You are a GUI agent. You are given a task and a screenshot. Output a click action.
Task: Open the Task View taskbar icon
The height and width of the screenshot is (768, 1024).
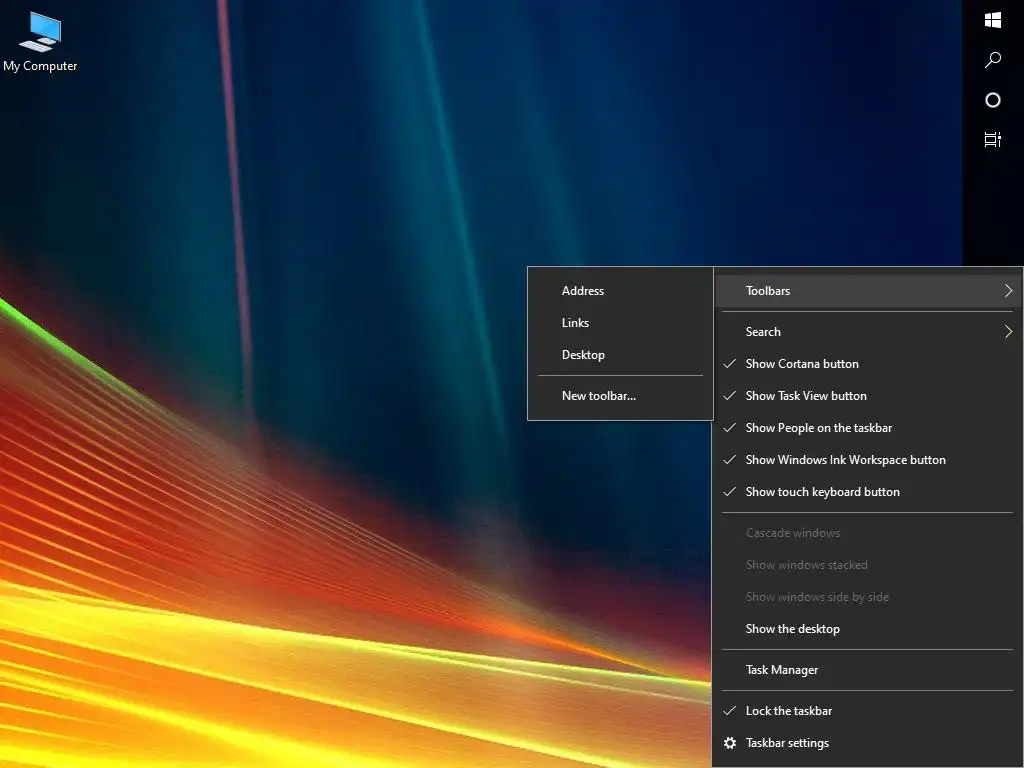[x=993, y=139]
